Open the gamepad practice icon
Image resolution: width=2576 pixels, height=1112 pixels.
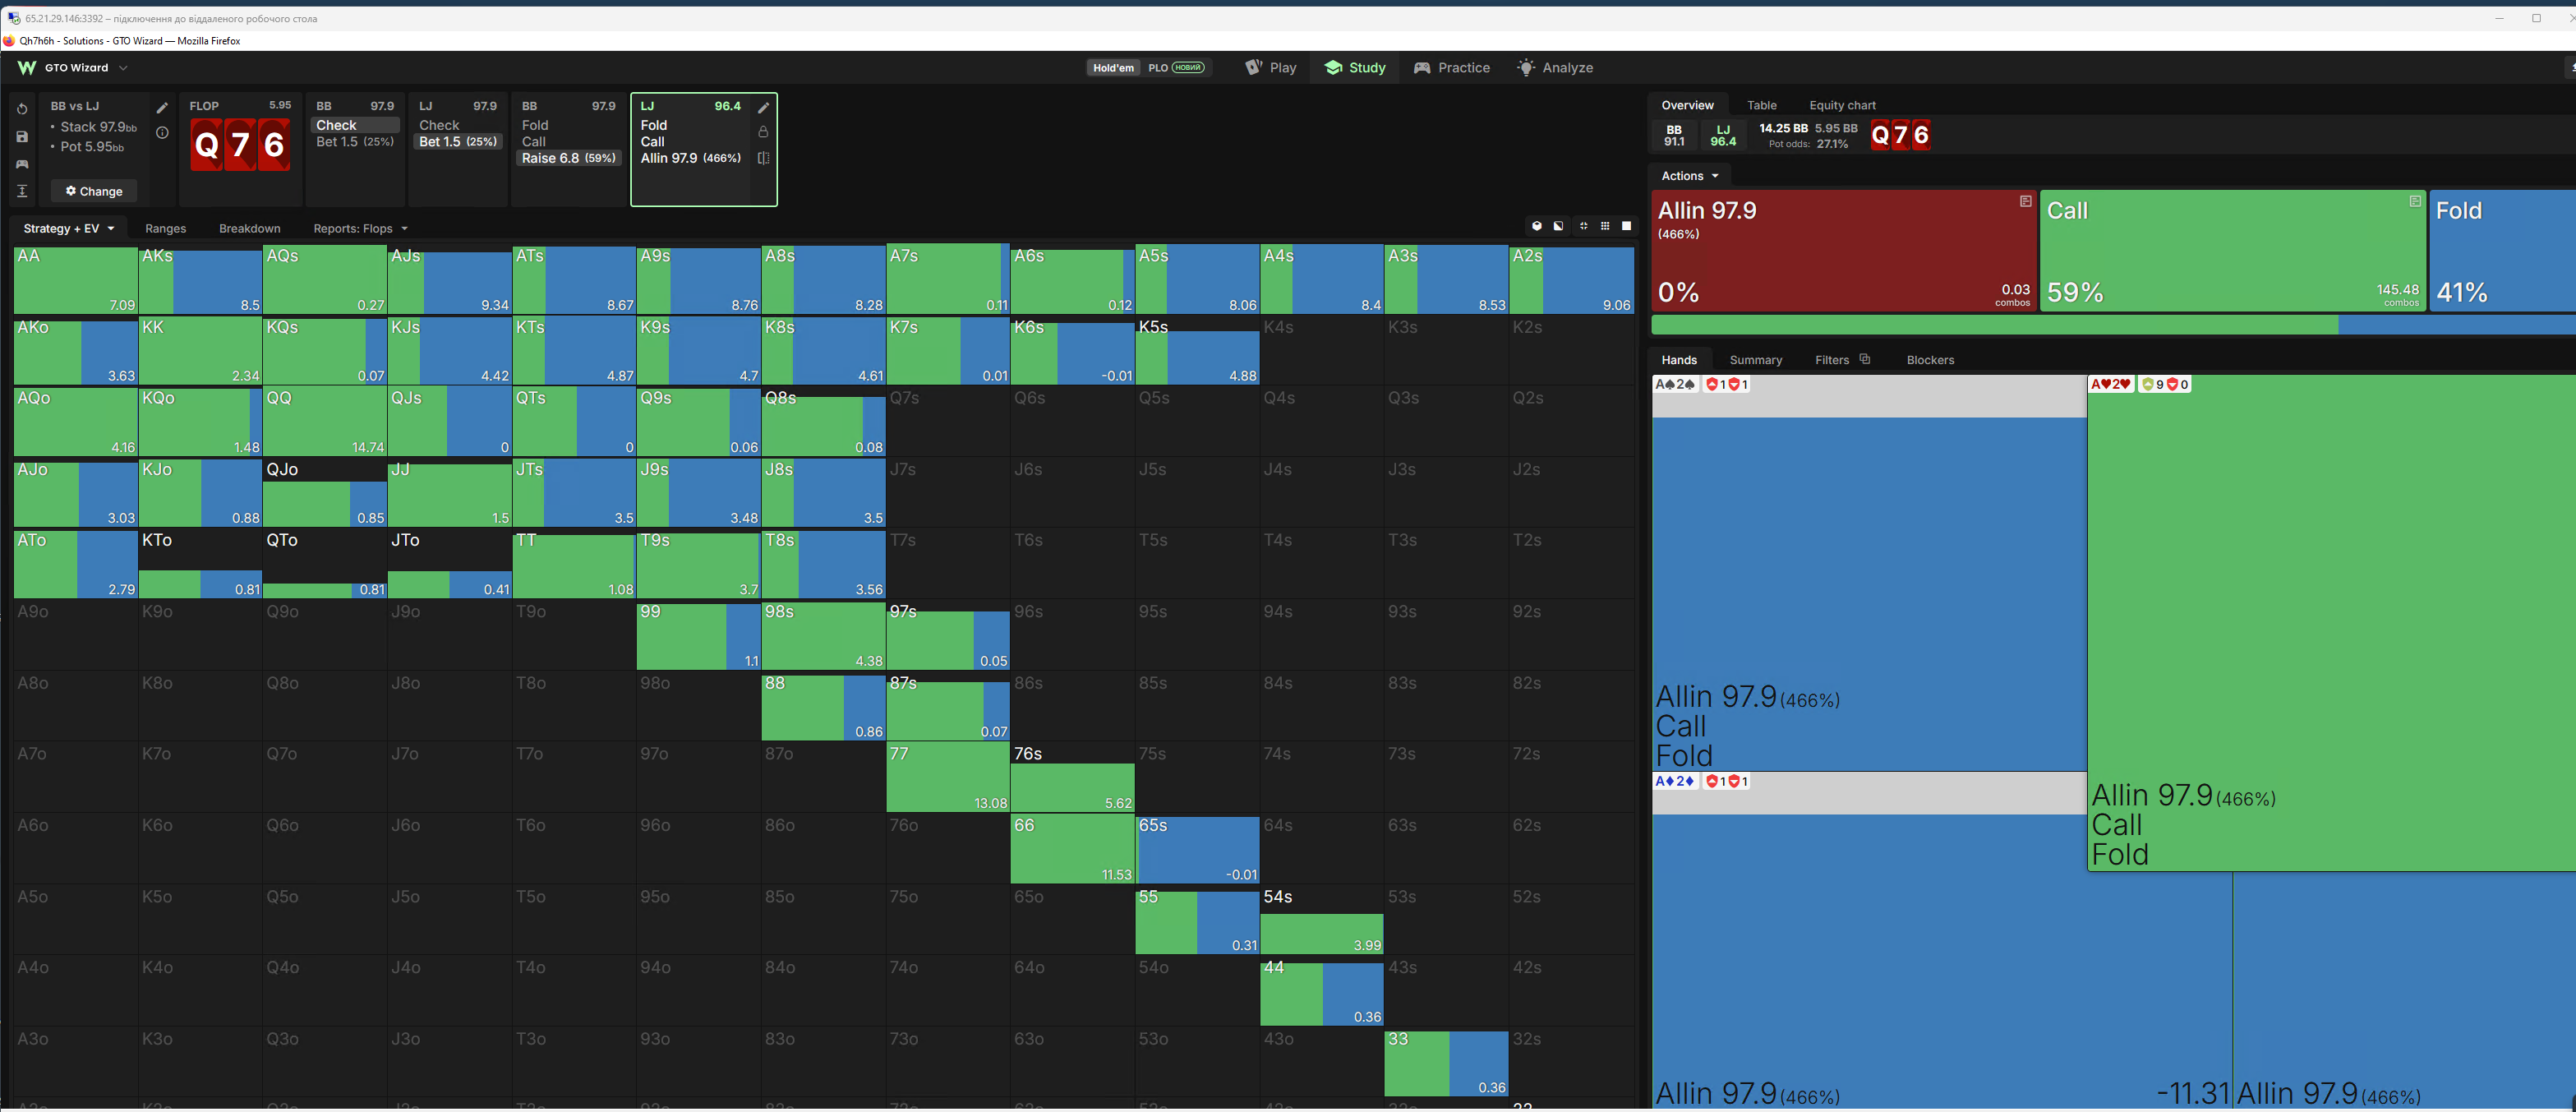tap(22, 164)
